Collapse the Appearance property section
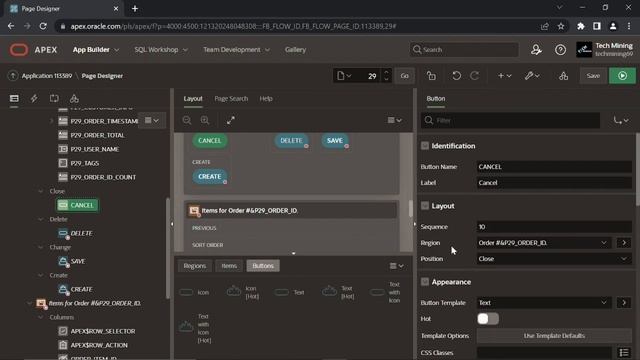 tap(424, 282)
